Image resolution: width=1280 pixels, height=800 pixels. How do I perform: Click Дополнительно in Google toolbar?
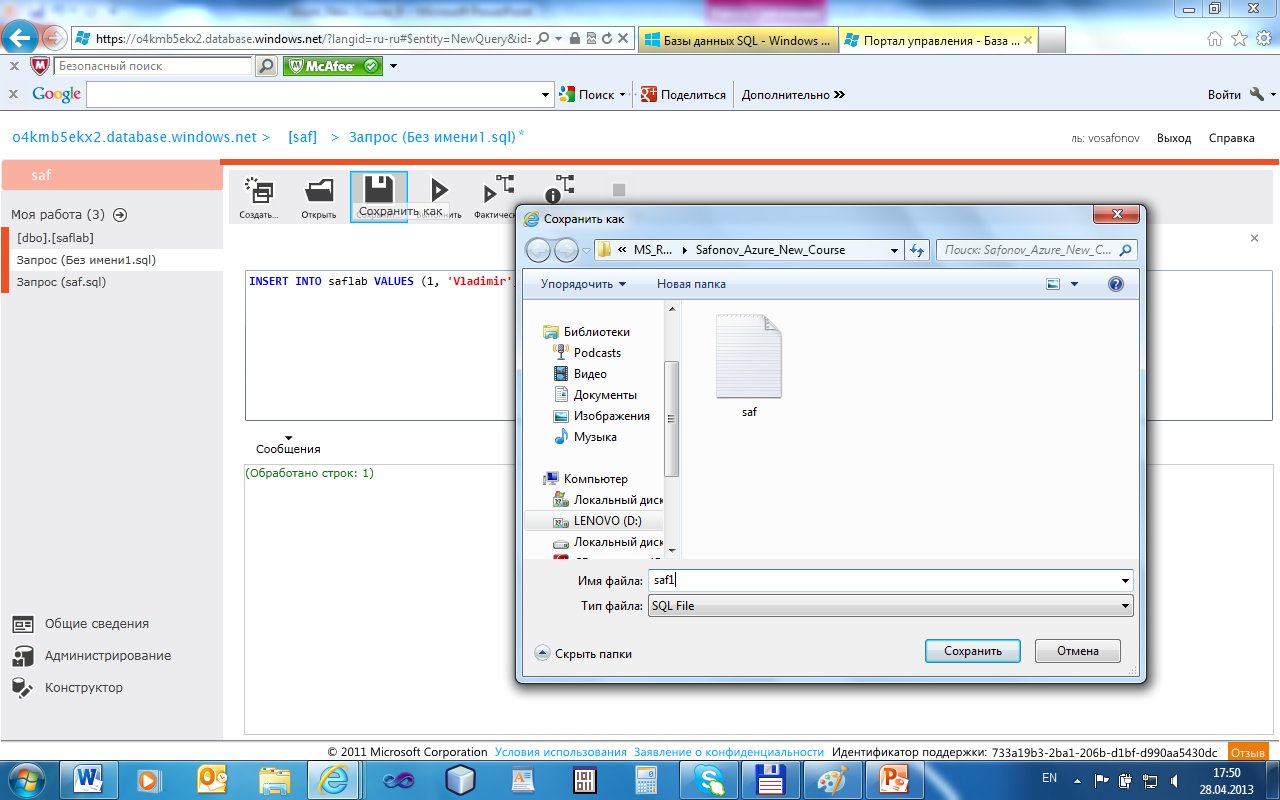coord(793,94)
